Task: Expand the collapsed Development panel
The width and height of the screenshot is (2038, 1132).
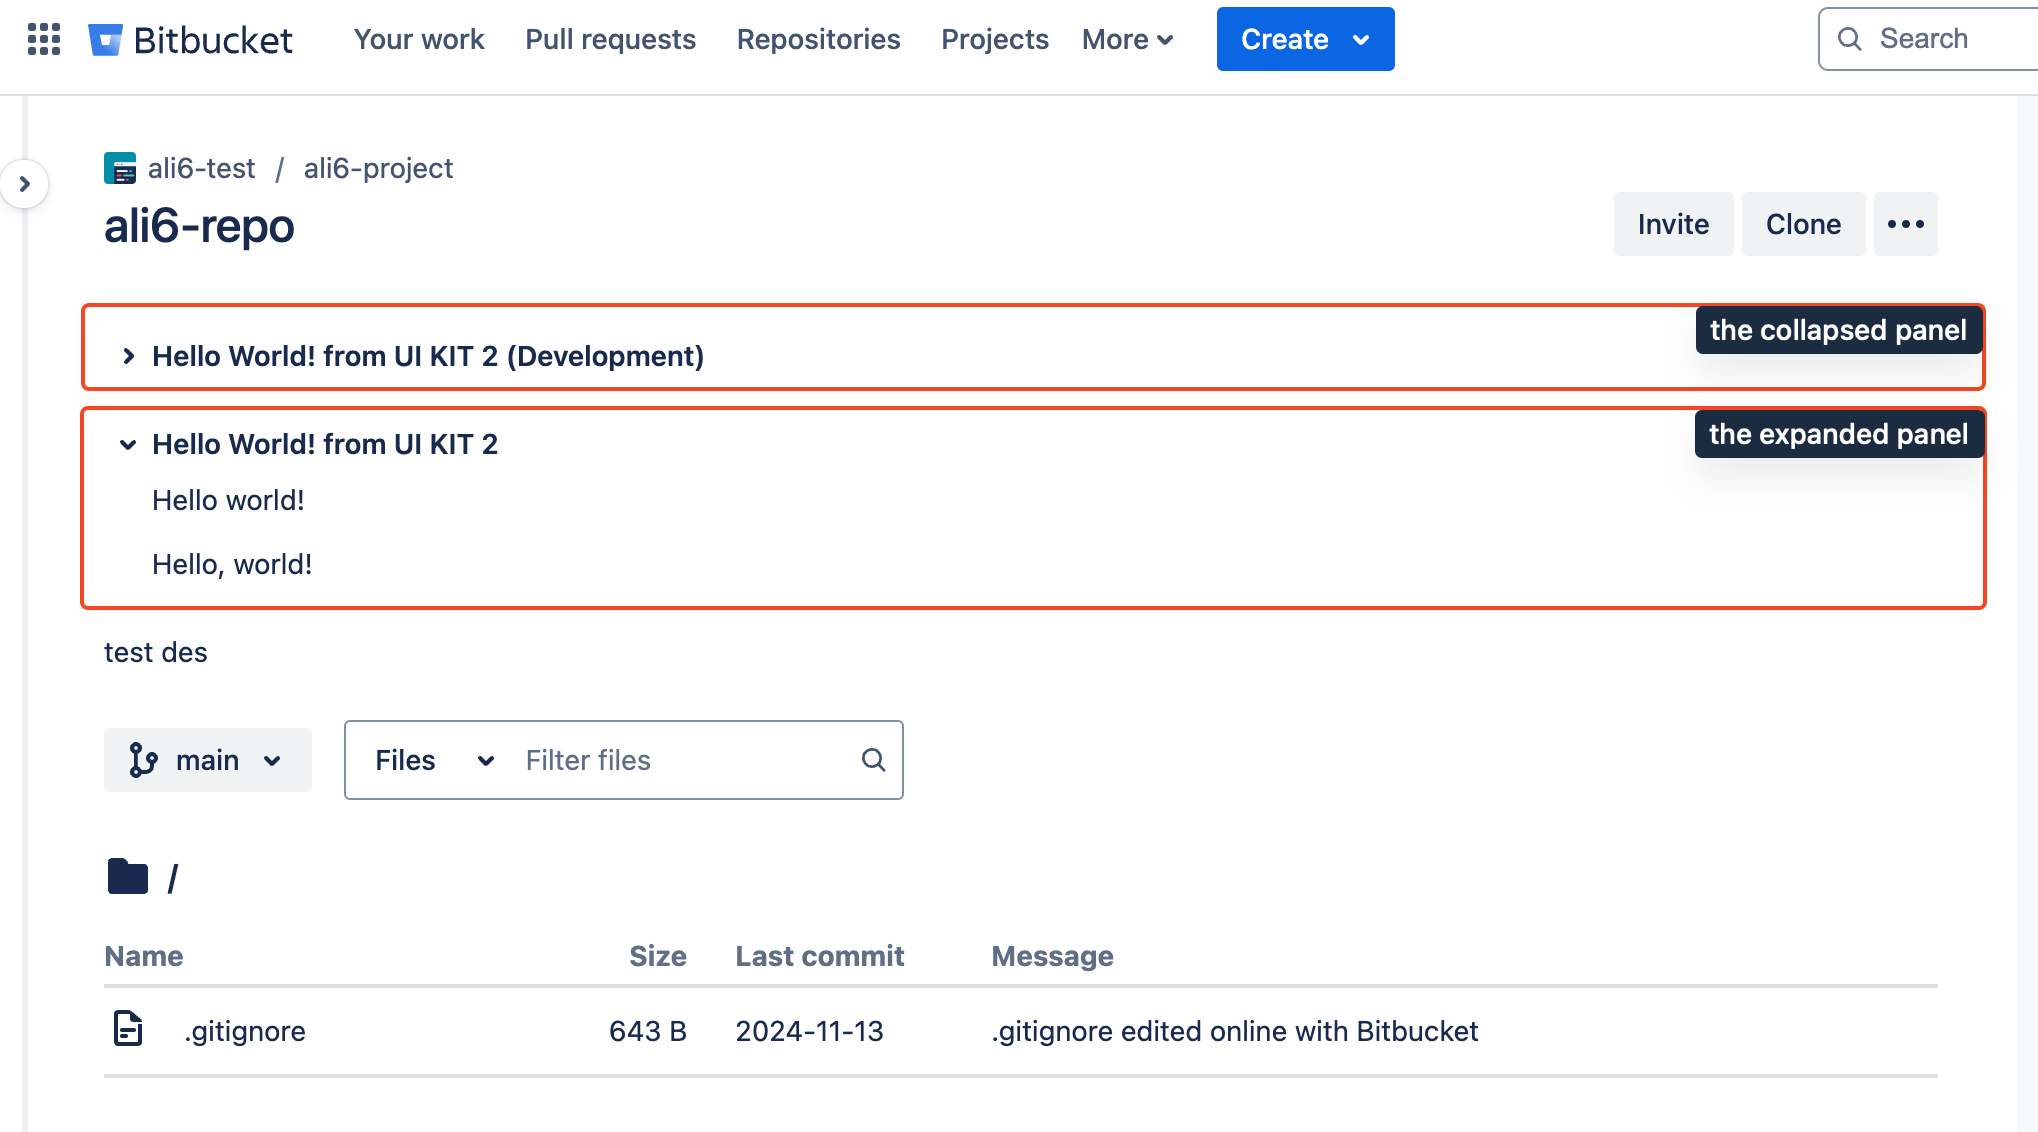Action: (x=128, y=355)
